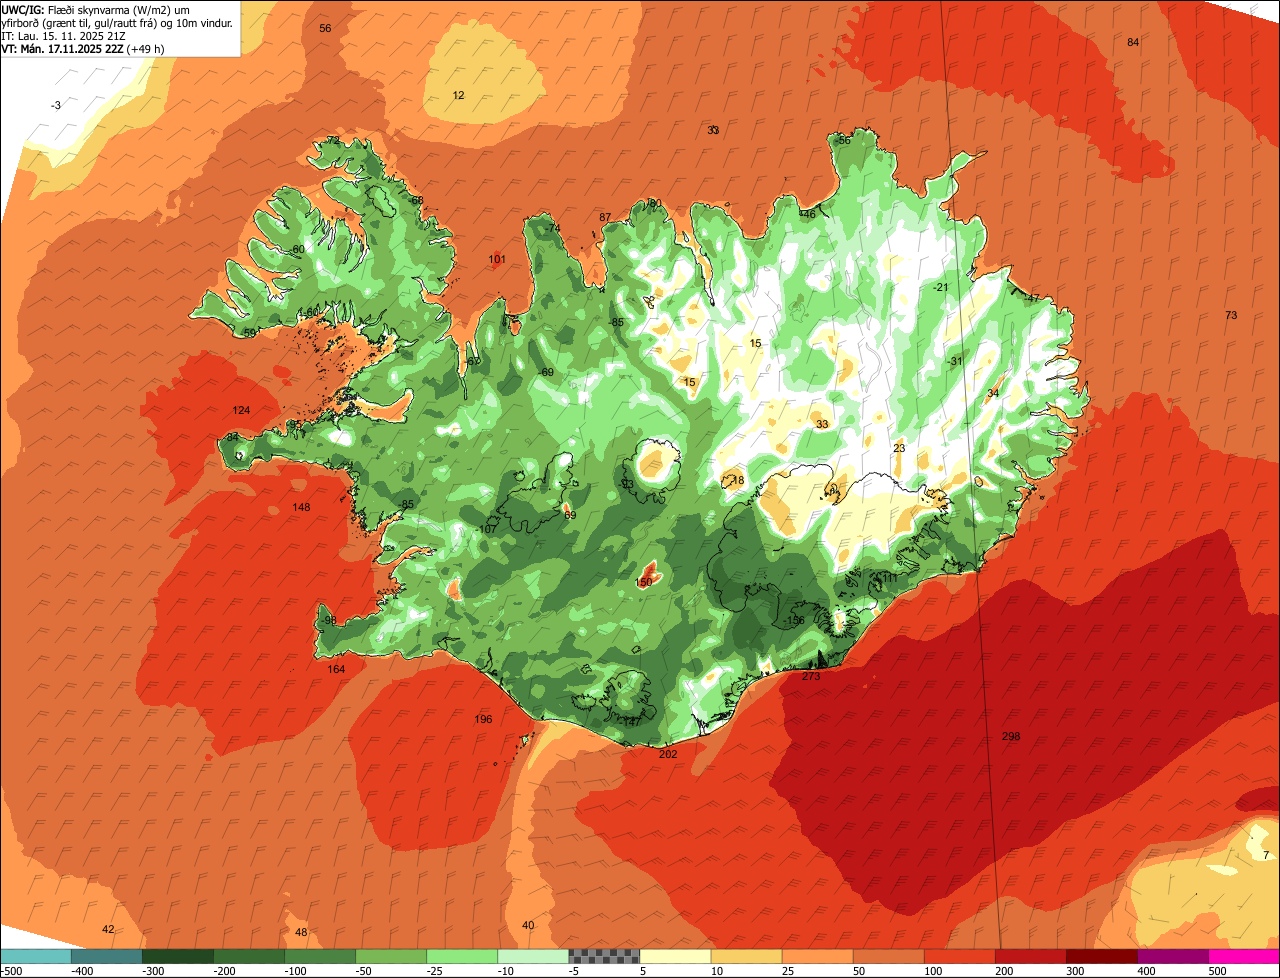The image size is (1280, 978).
Task: Click the 'VT: Mán. 17.11.2025 22Z (+49 h)' line
Action: point(83,48)
